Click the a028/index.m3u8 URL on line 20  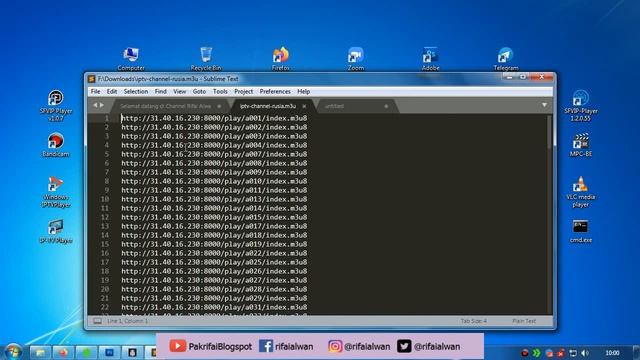point(214,289)
